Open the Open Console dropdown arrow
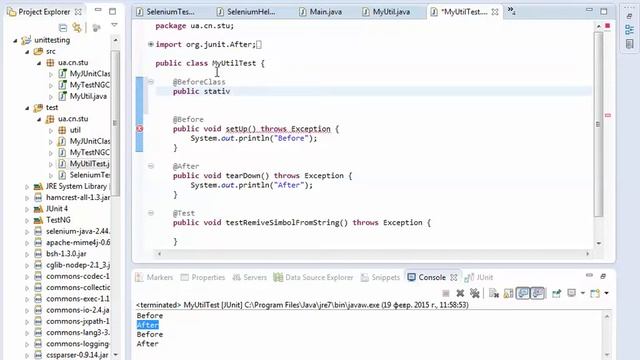This screenshot has height=360, width=640. tap(607, 293)
